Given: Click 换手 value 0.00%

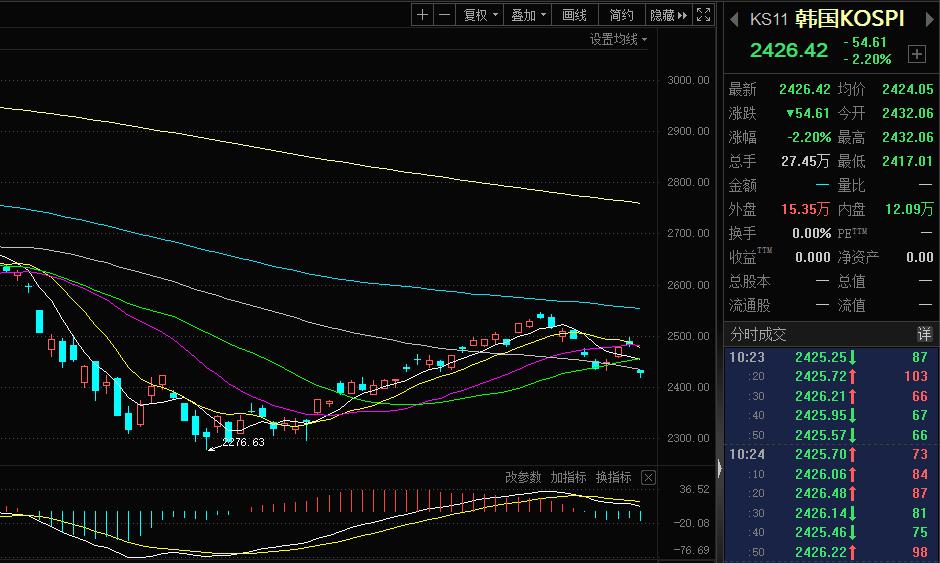Looking at the screenshot, I should click(811, 233).
